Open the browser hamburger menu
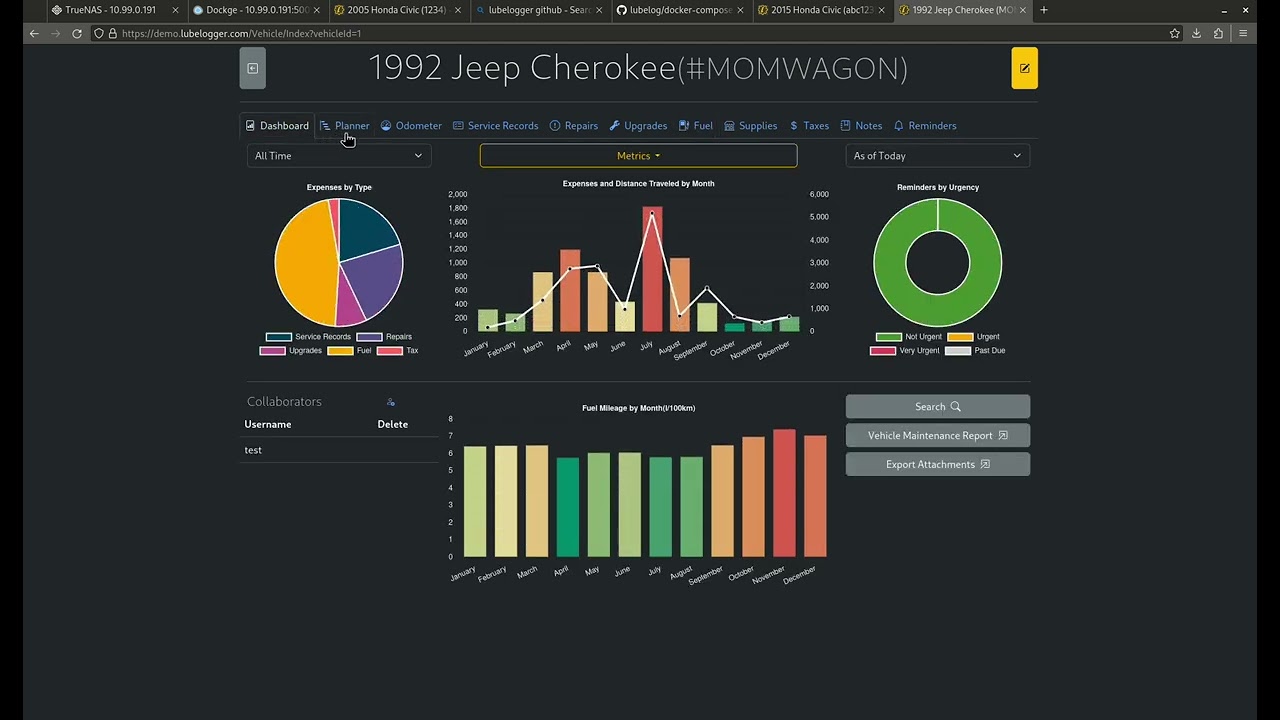The height and width of the screenshot is (720, 1280). click(x=1243, y=33)
